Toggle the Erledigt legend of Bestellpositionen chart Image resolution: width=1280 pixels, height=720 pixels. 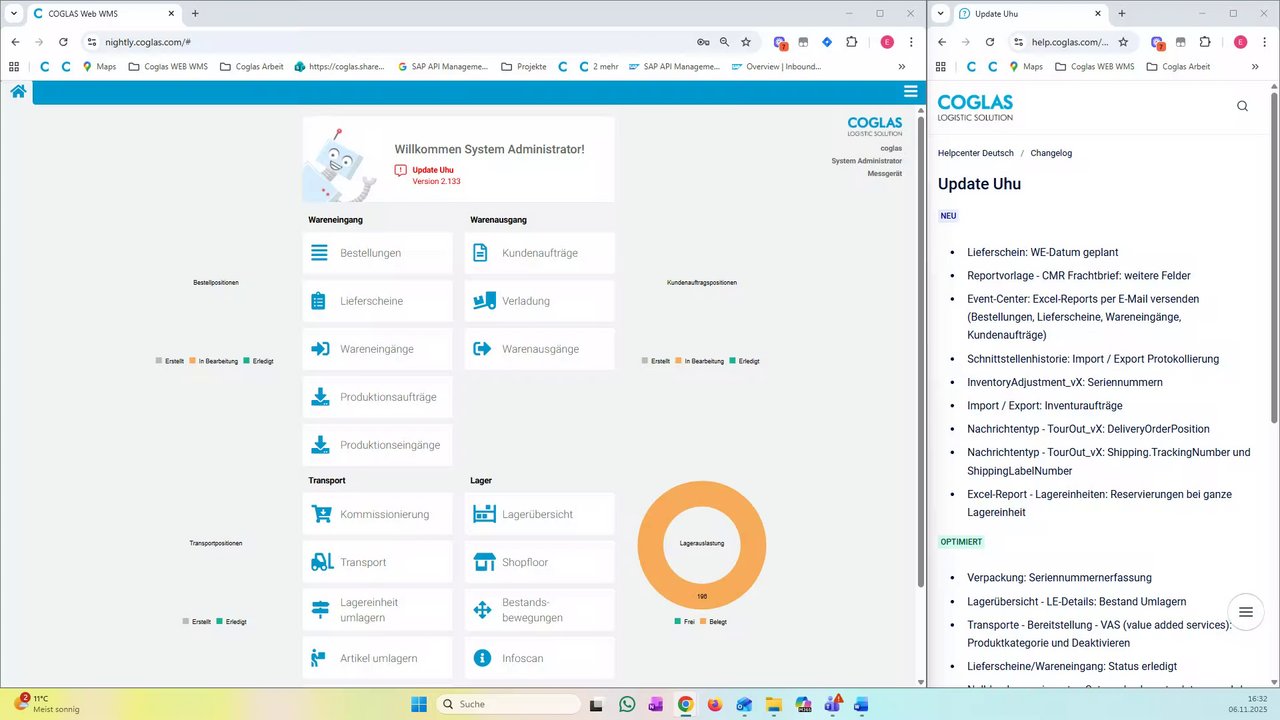[x=258, y=361]
